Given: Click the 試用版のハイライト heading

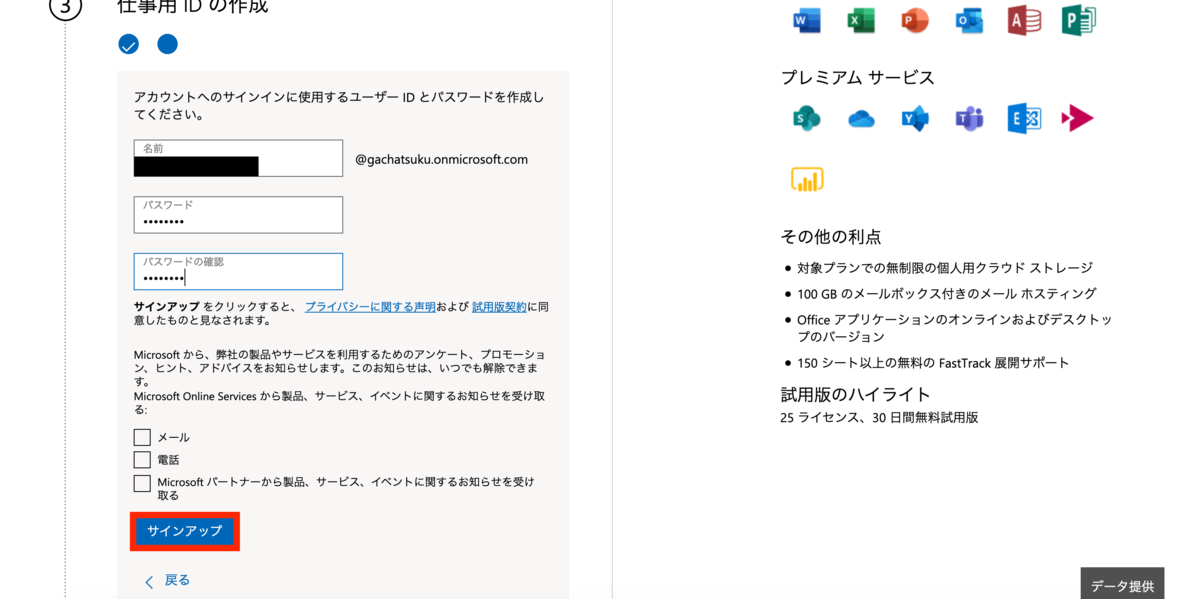Looking at the screenshot, I should coord(856,394).
